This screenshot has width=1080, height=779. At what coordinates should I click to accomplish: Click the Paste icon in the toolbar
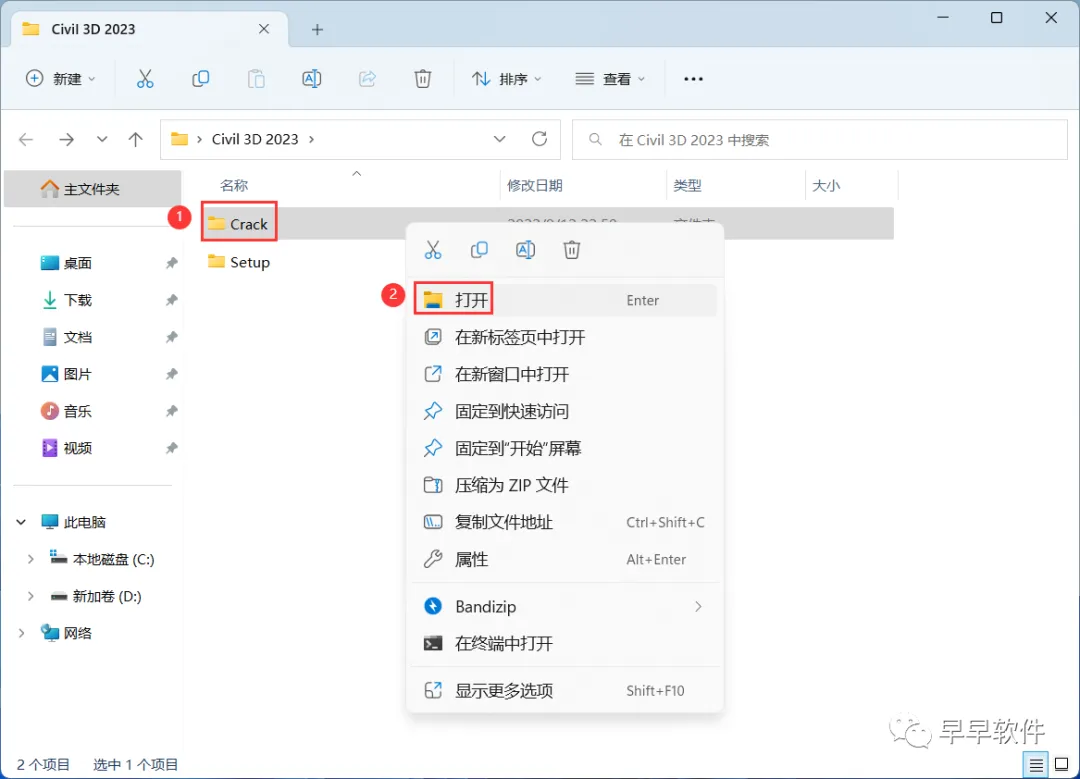[x=256, y=79]
